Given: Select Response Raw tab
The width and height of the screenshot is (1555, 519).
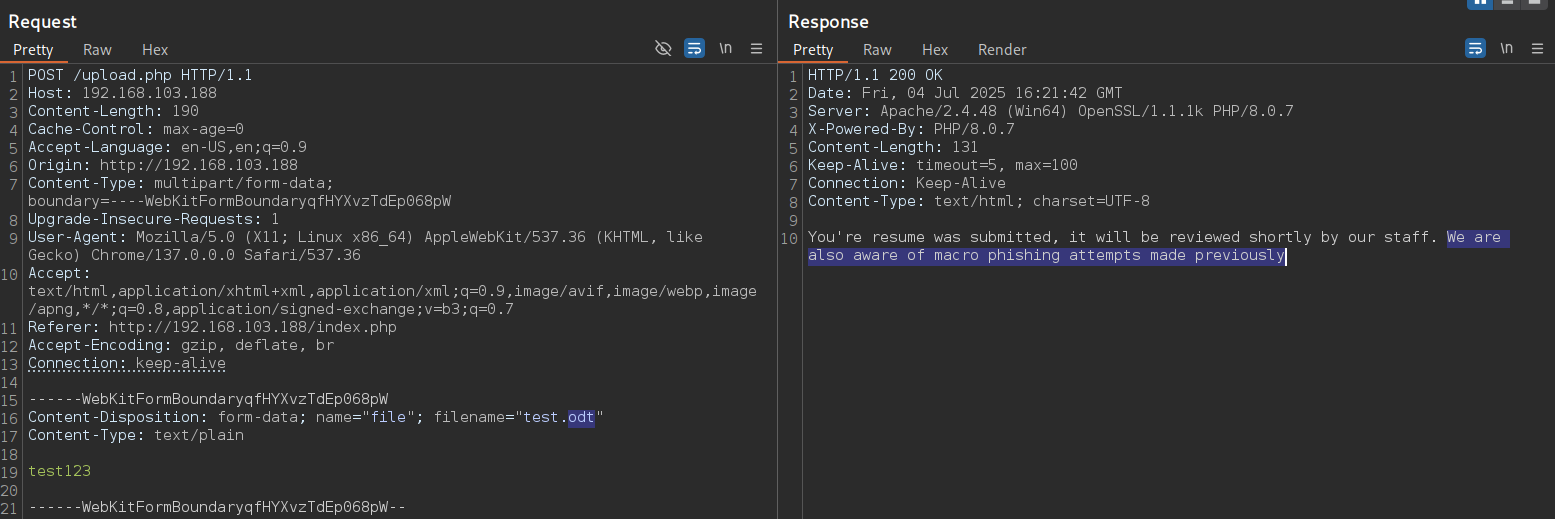Looking at the screenshot, I should point(877,49).
